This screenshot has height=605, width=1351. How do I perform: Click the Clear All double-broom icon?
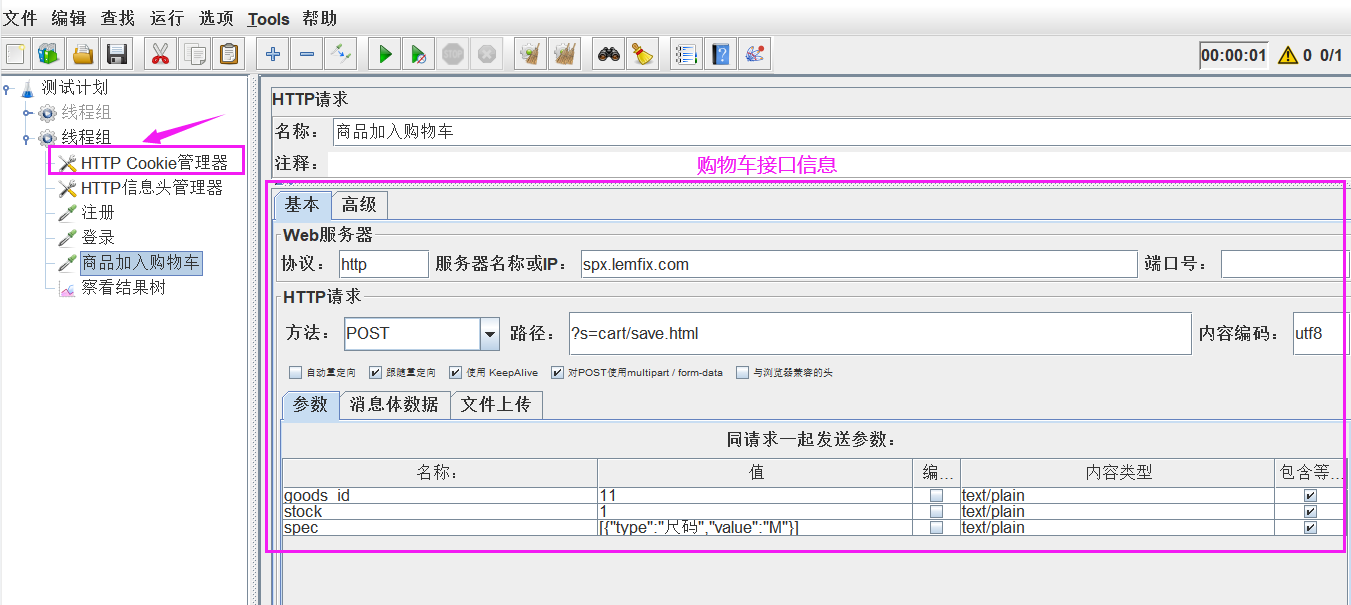565,54
